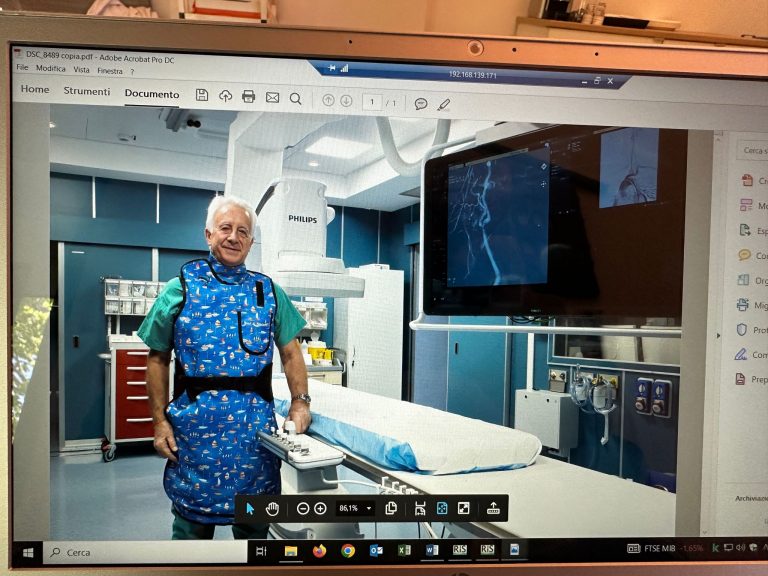The width and height of the screenshot is (768, 576).
Task: Add a comment with speech bubble icon
Action: [421, 103]
